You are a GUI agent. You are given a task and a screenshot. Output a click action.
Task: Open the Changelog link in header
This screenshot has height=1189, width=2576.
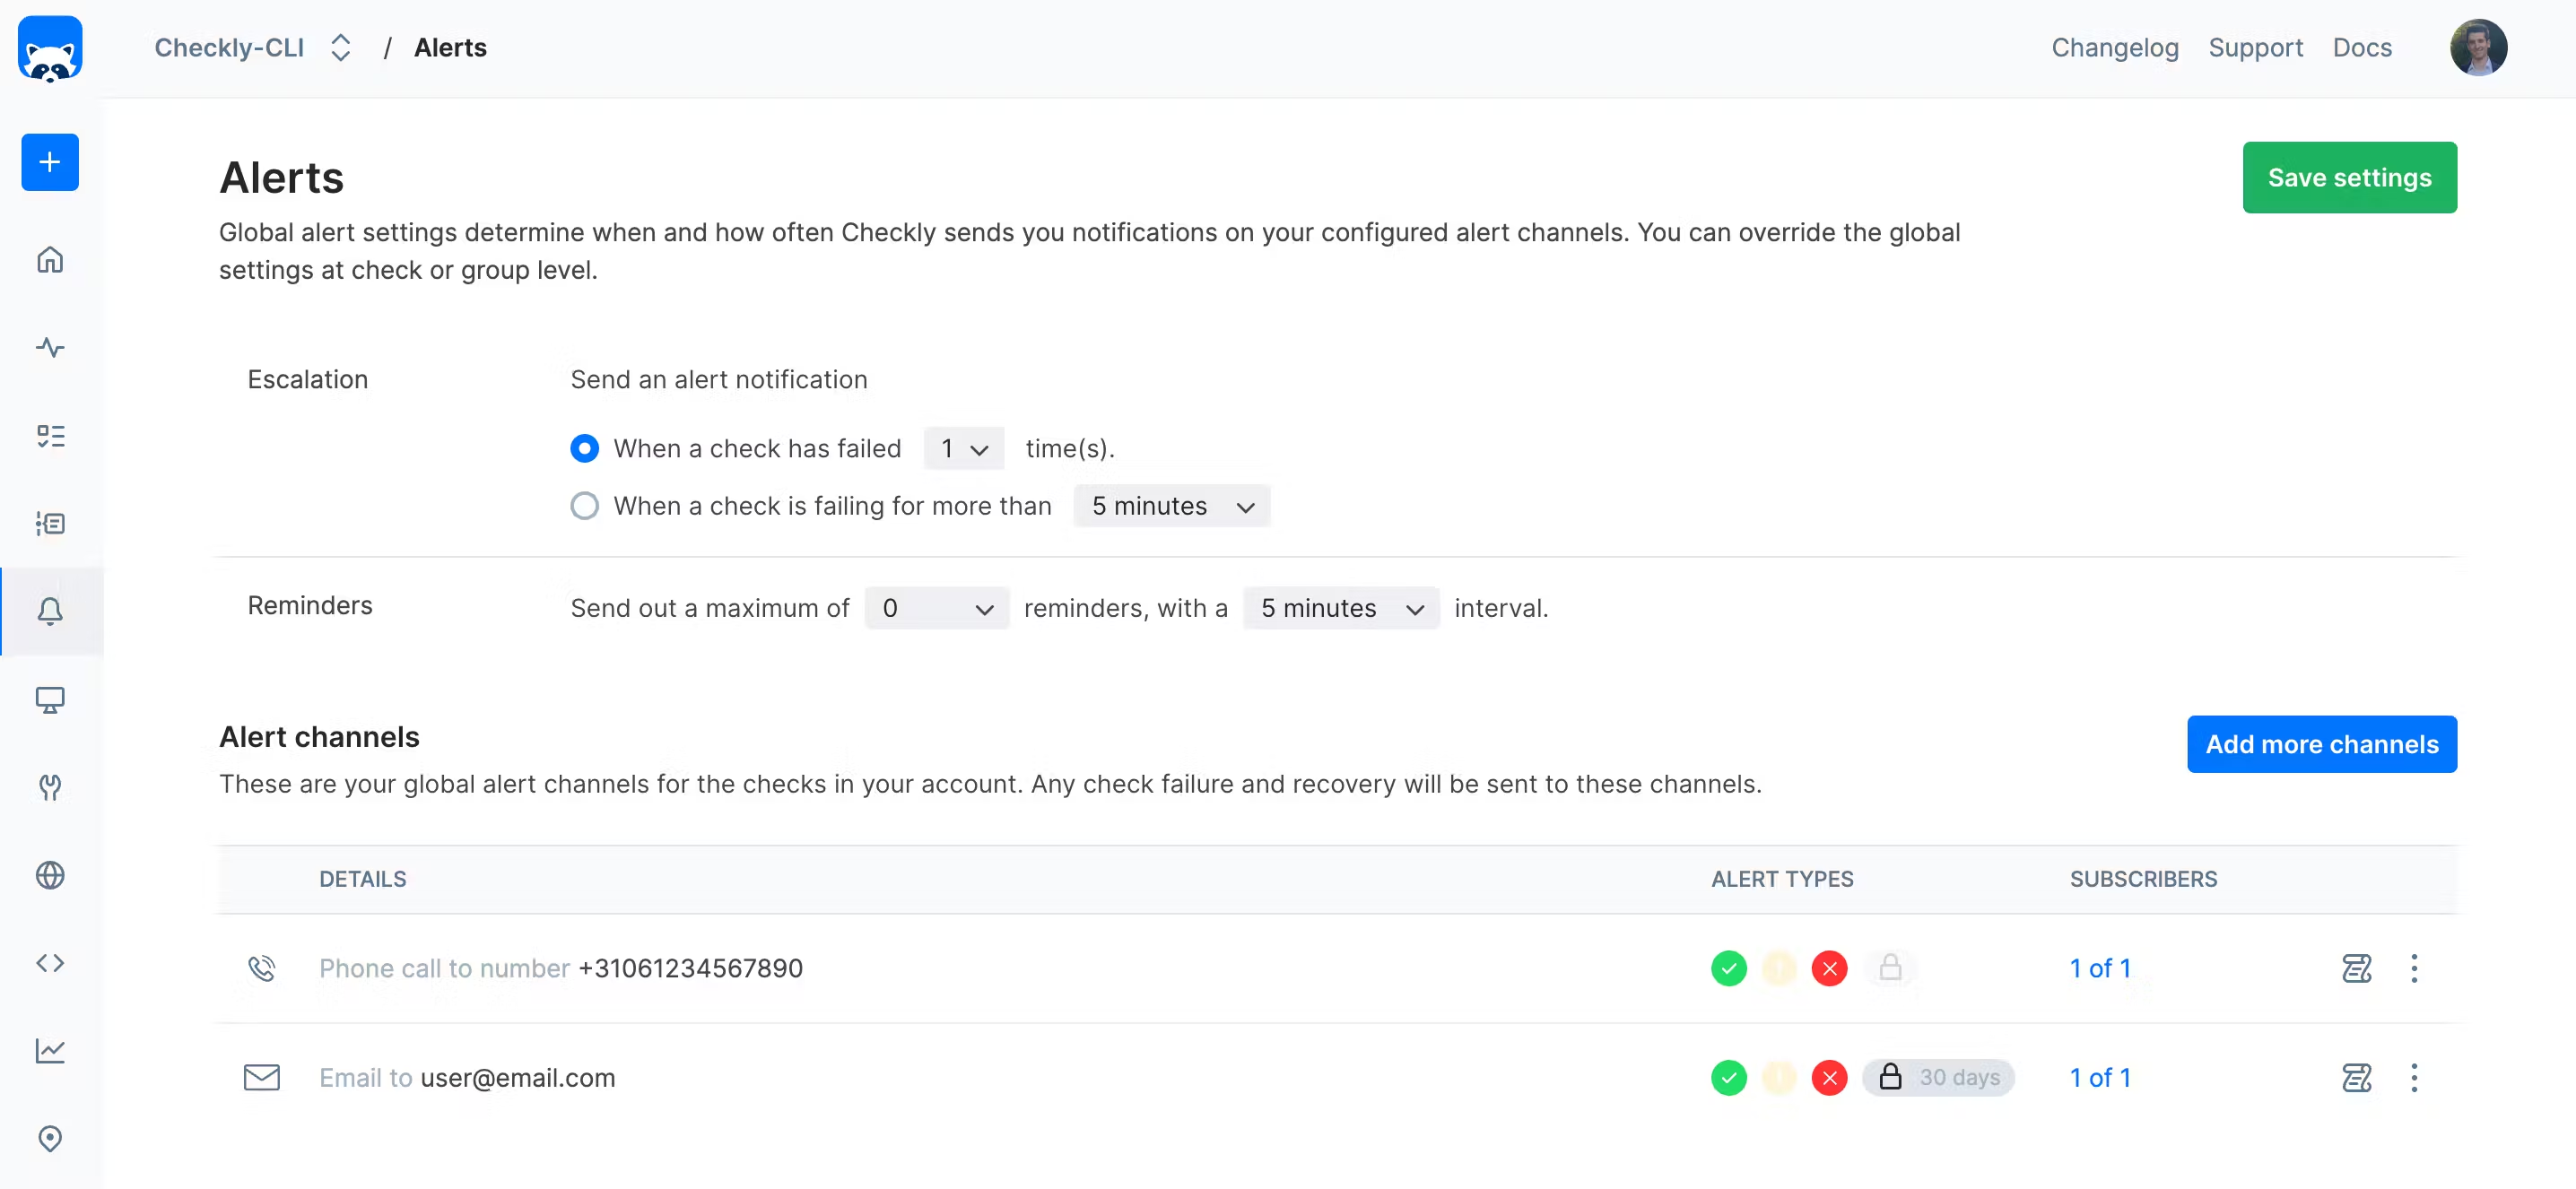(x=2114, y=47)
